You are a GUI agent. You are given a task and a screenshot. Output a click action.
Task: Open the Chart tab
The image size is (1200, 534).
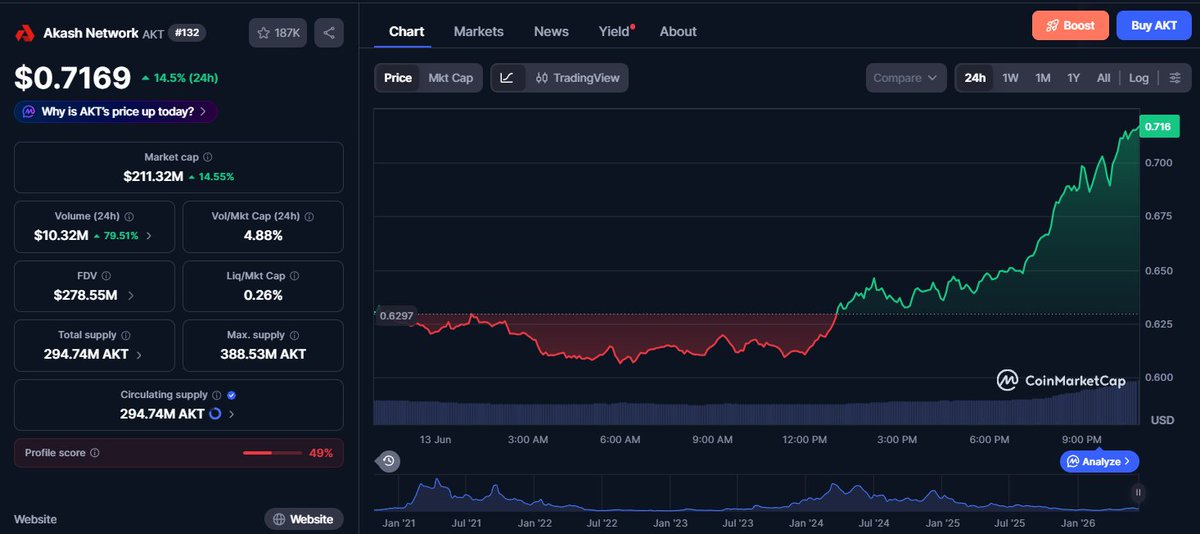pyautogui.click(x=407, y=31)
